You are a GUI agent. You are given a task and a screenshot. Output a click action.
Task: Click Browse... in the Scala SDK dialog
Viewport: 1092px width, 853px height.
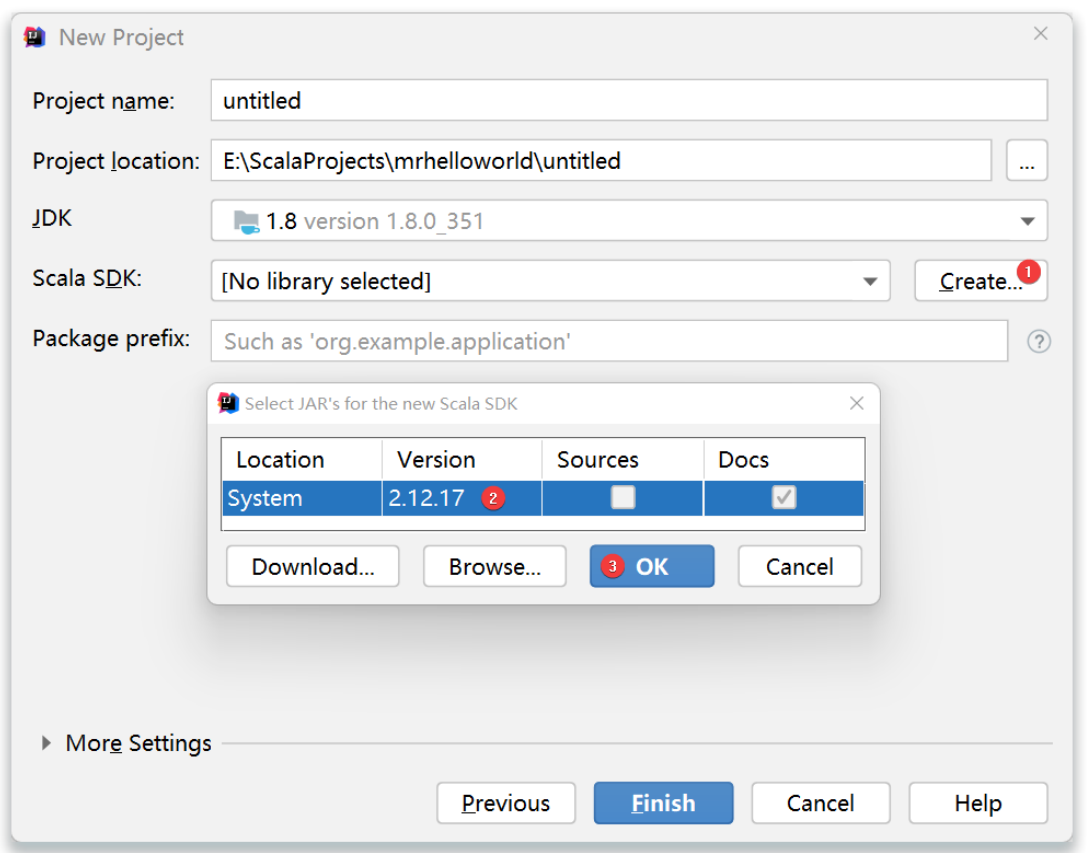[x=494, y=566]
